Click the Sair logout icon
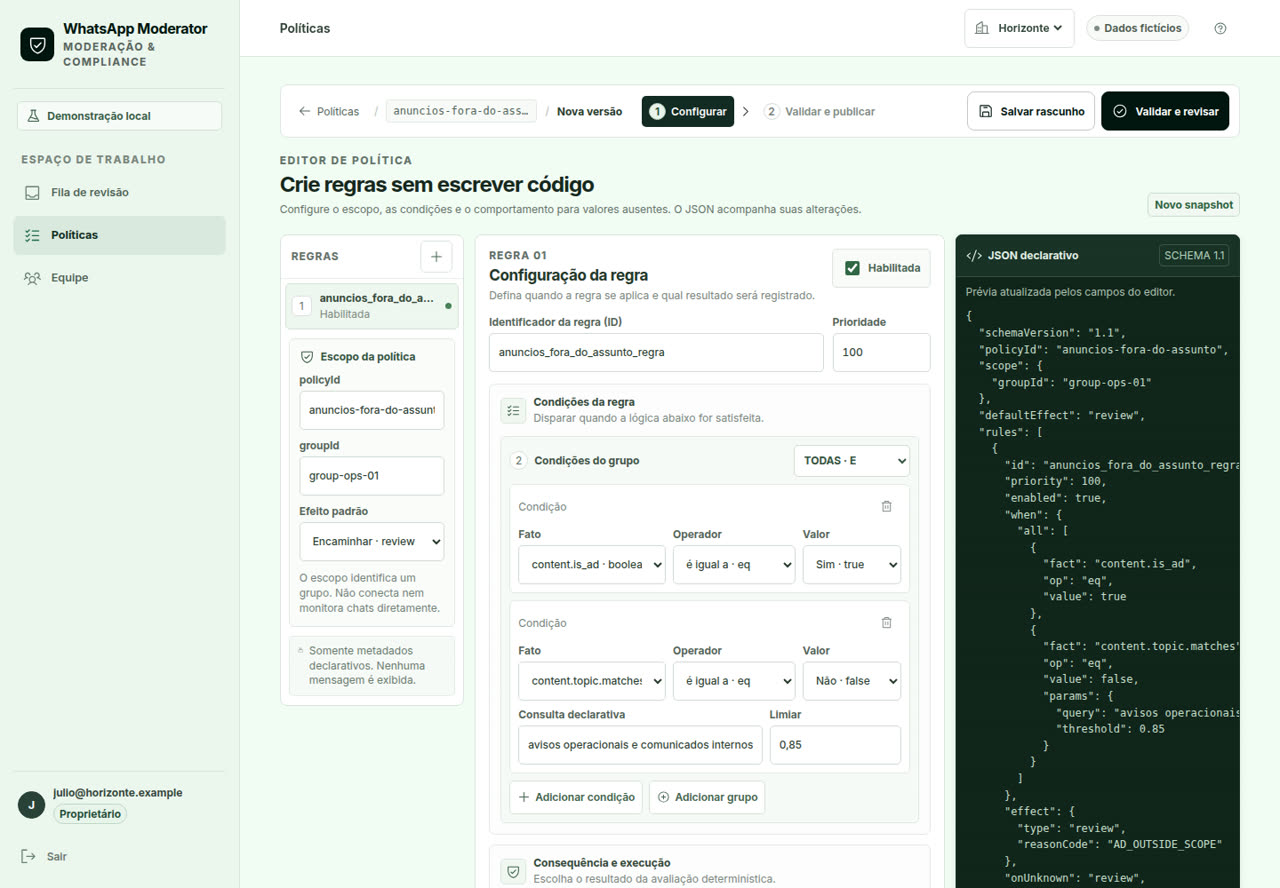This screenshot has height=888, width=1280. pos(30,856)
